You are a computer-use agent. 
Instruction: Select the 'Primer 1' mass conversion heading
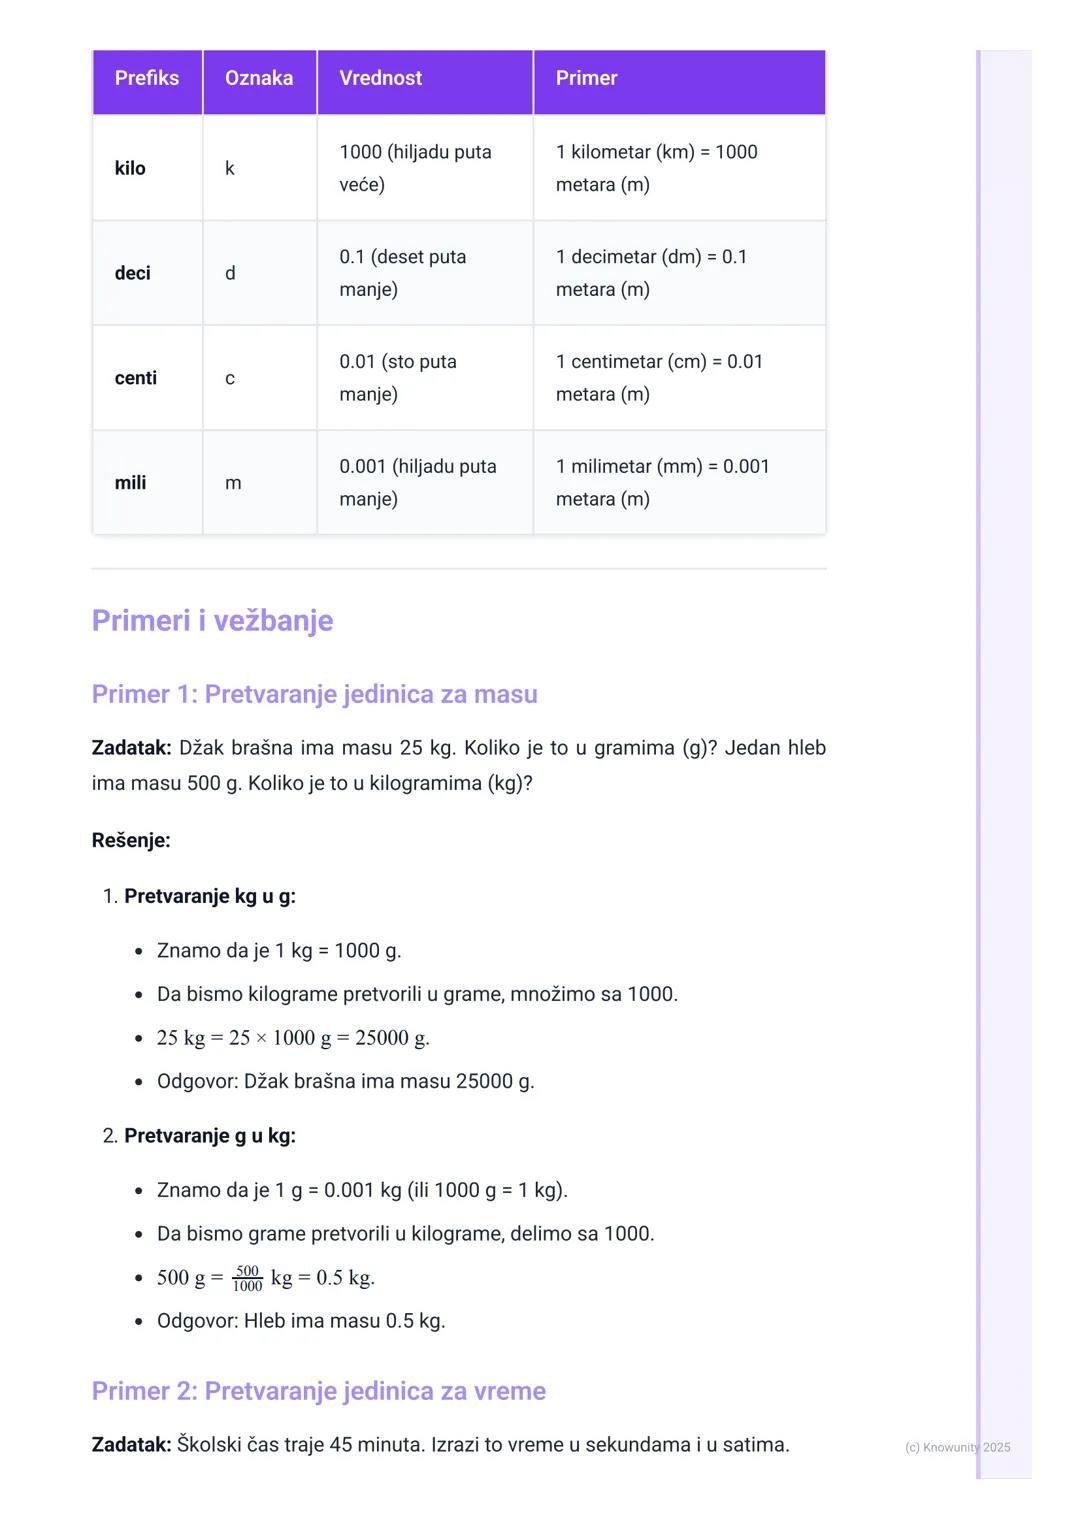click(314, 694)
